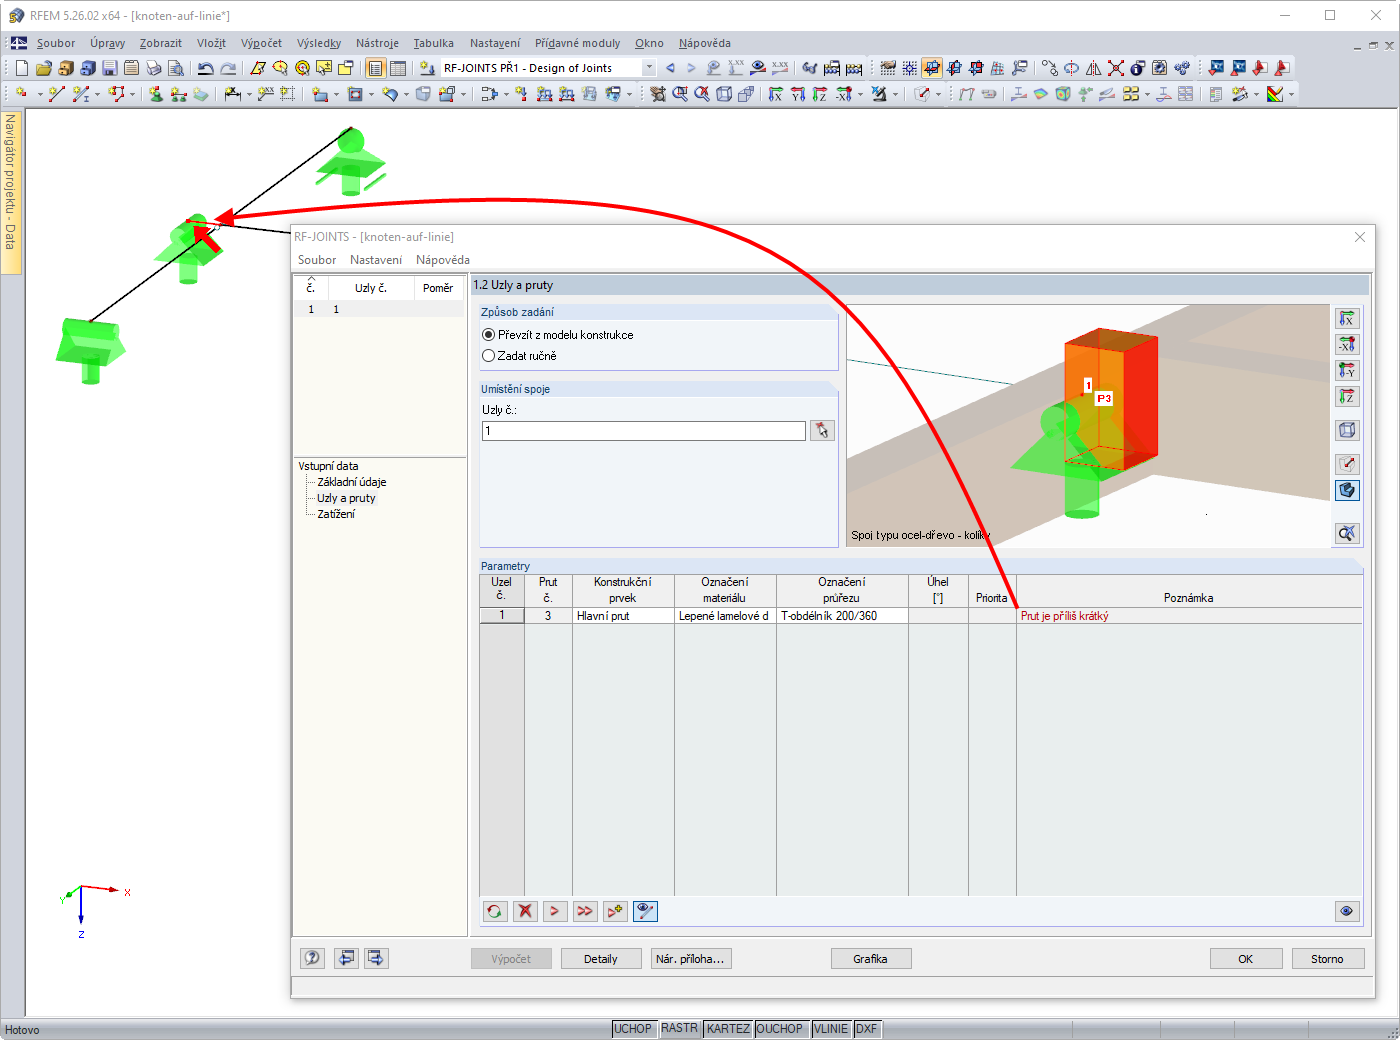Screen dimensions: 1400x1040
Task: Click the arrow-with-star icon below table
Action: tap(615, 911)
